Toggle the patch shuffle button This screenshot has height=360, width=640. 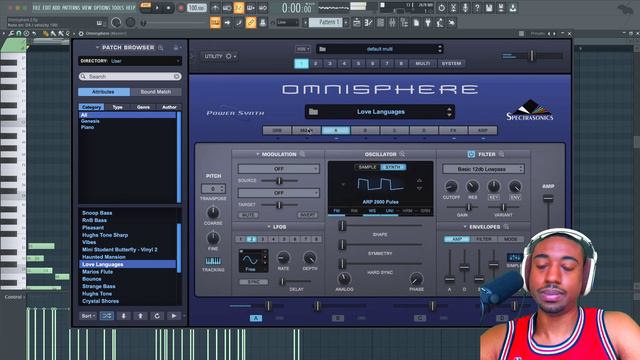click(107, 316)
